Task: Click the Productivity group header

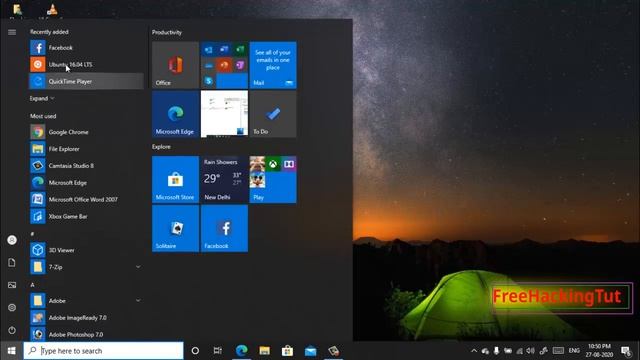Action: (167, 32)
